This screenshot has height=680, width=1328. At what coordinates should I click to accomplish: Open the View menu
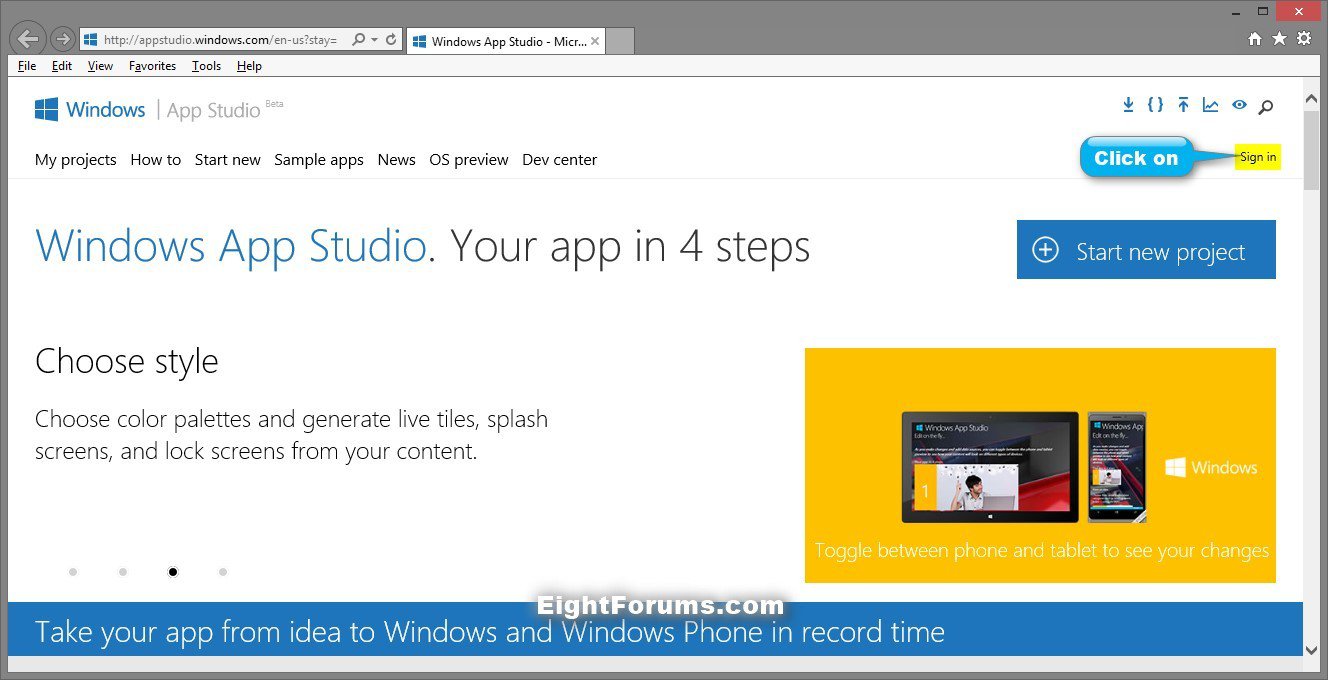[x=100, y=66]
